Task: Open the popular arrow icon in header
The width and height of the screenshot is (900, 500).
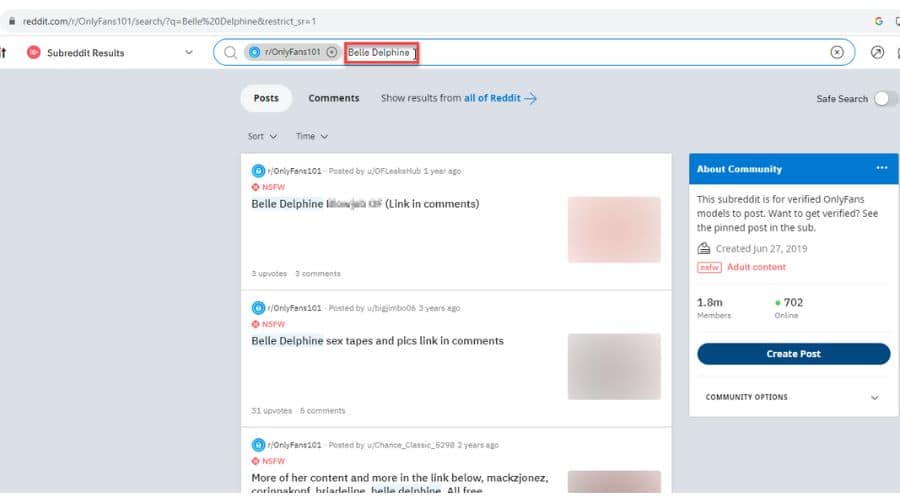Action: coord(877,52)
